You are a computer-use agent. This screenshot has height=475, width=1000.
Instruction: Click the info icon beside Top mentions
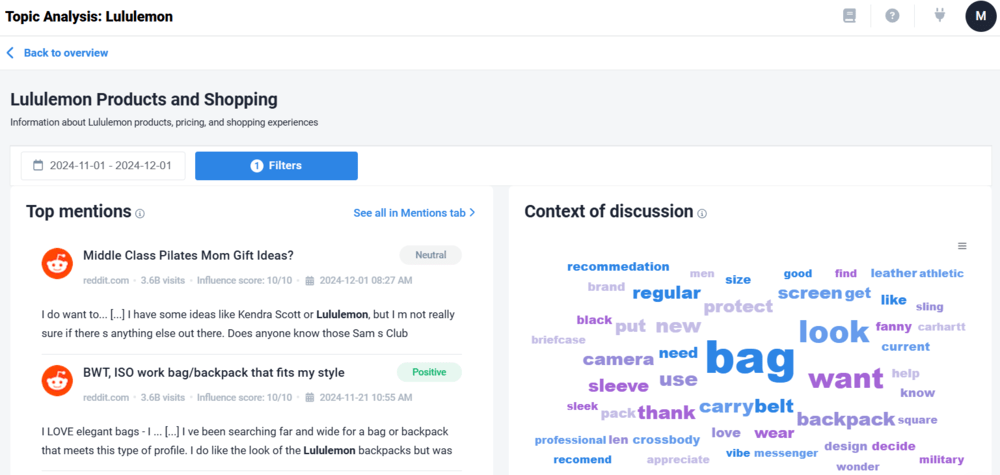coord(140,214)
